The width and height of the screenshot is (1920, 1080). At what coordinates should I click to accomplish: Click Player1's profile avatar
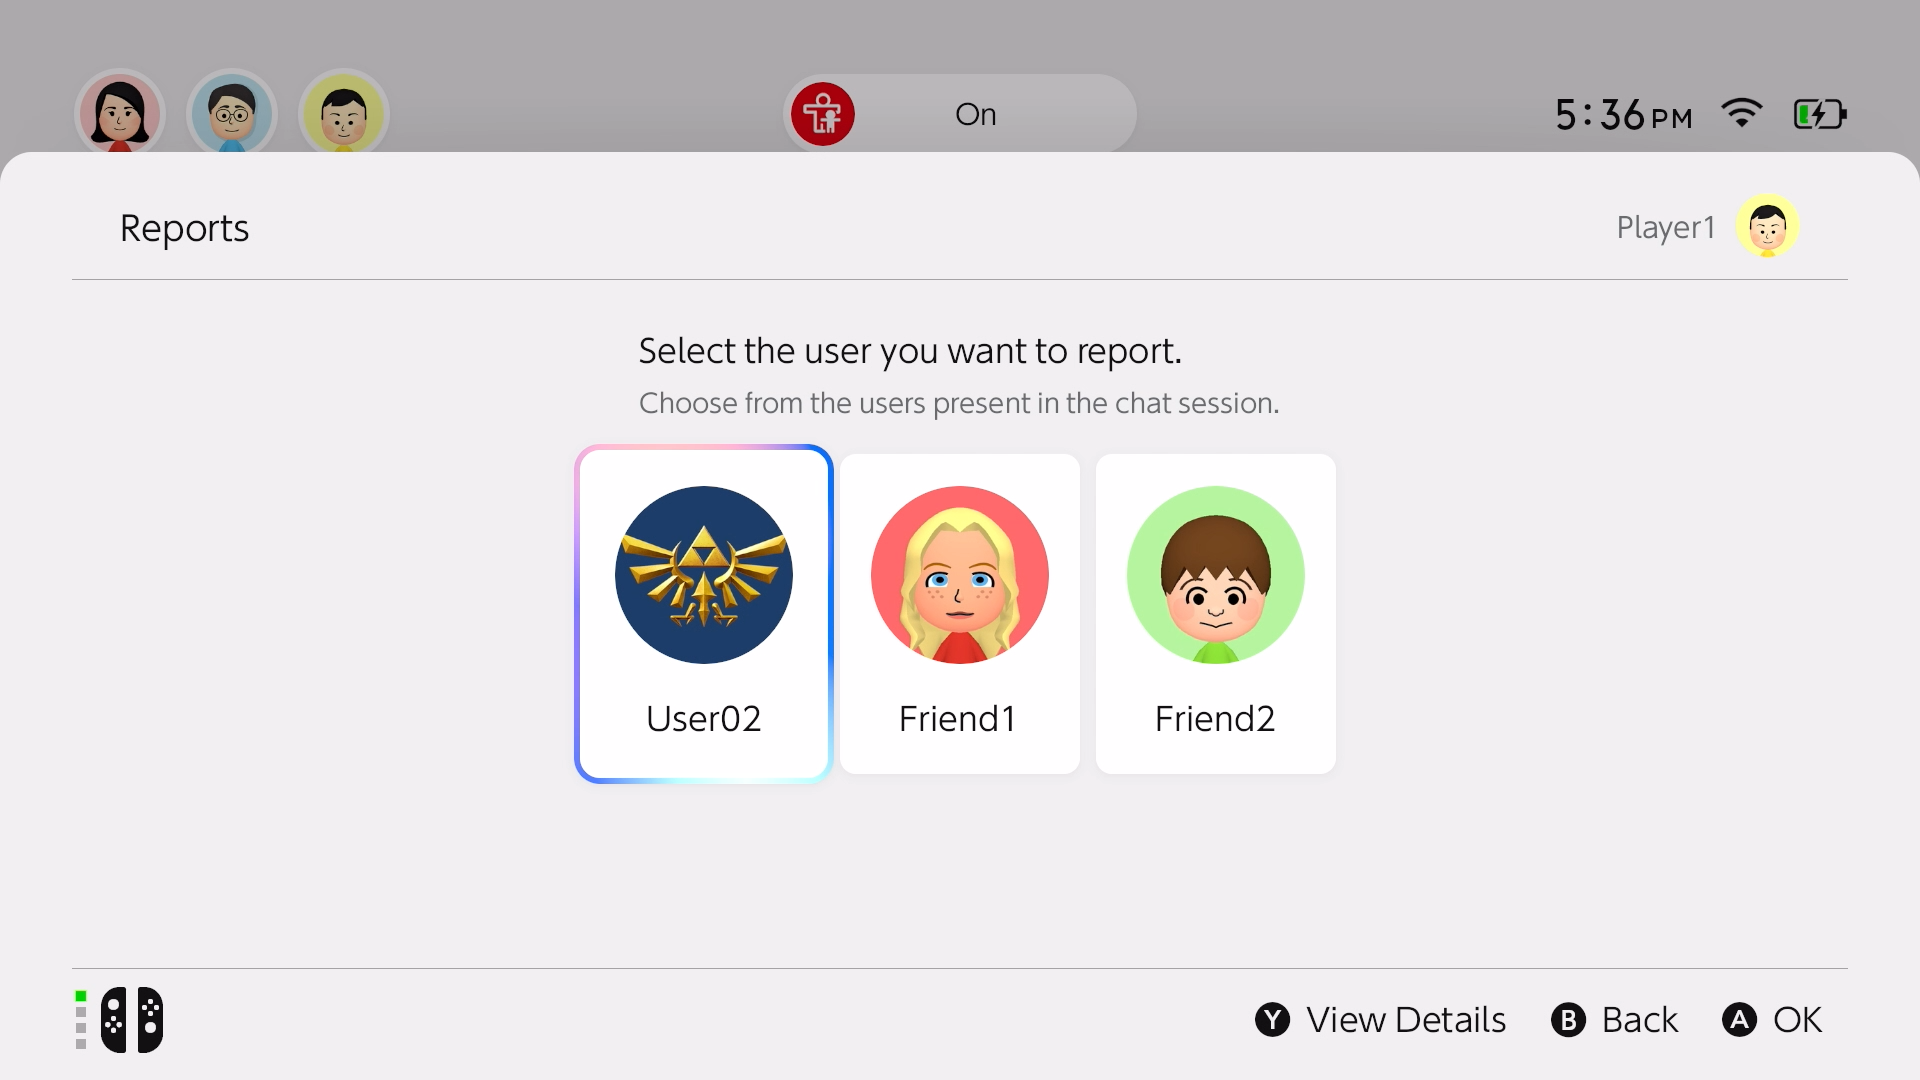1768,226
